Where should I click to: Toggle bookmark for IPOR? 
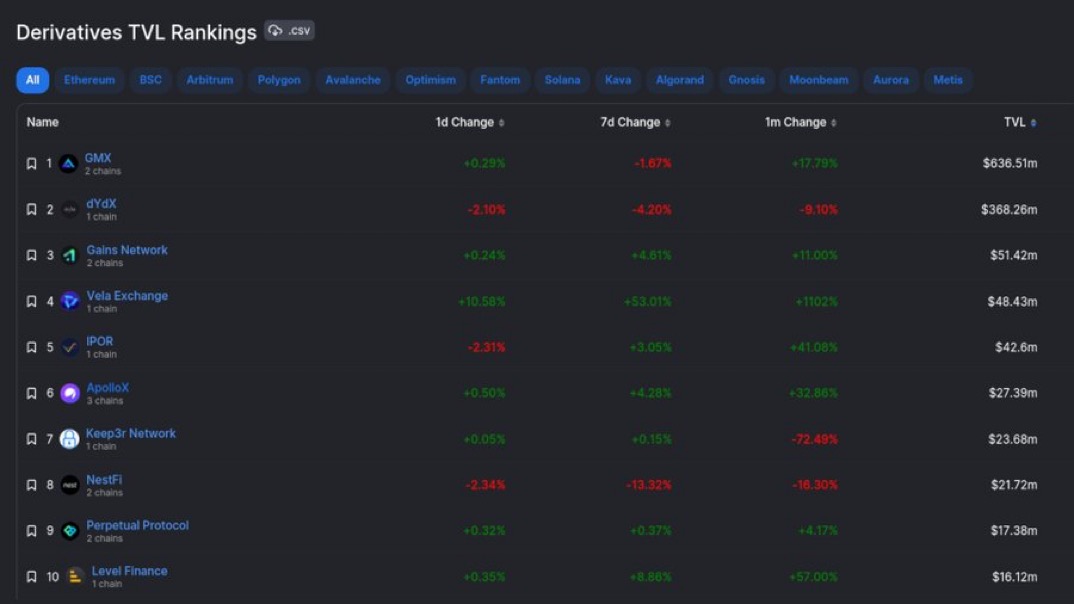[31, 347]
